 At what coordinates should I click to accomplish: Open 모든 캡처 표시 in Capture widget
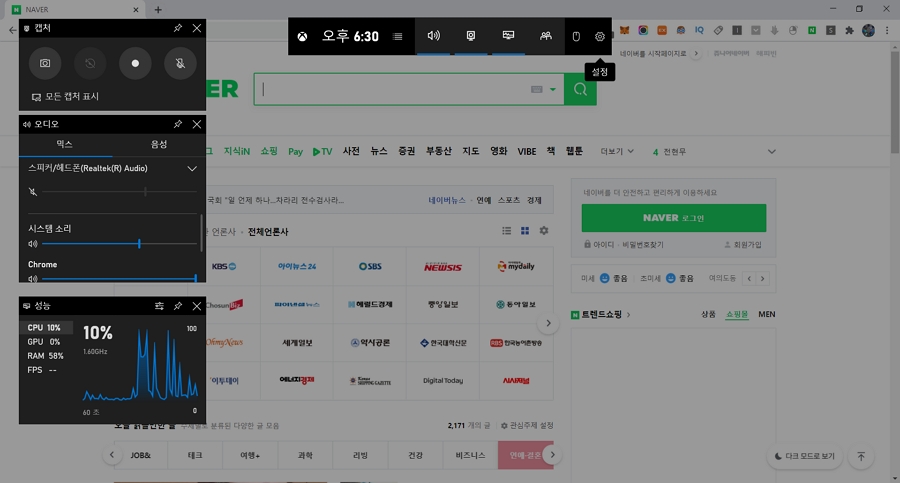tap(65, 96)
